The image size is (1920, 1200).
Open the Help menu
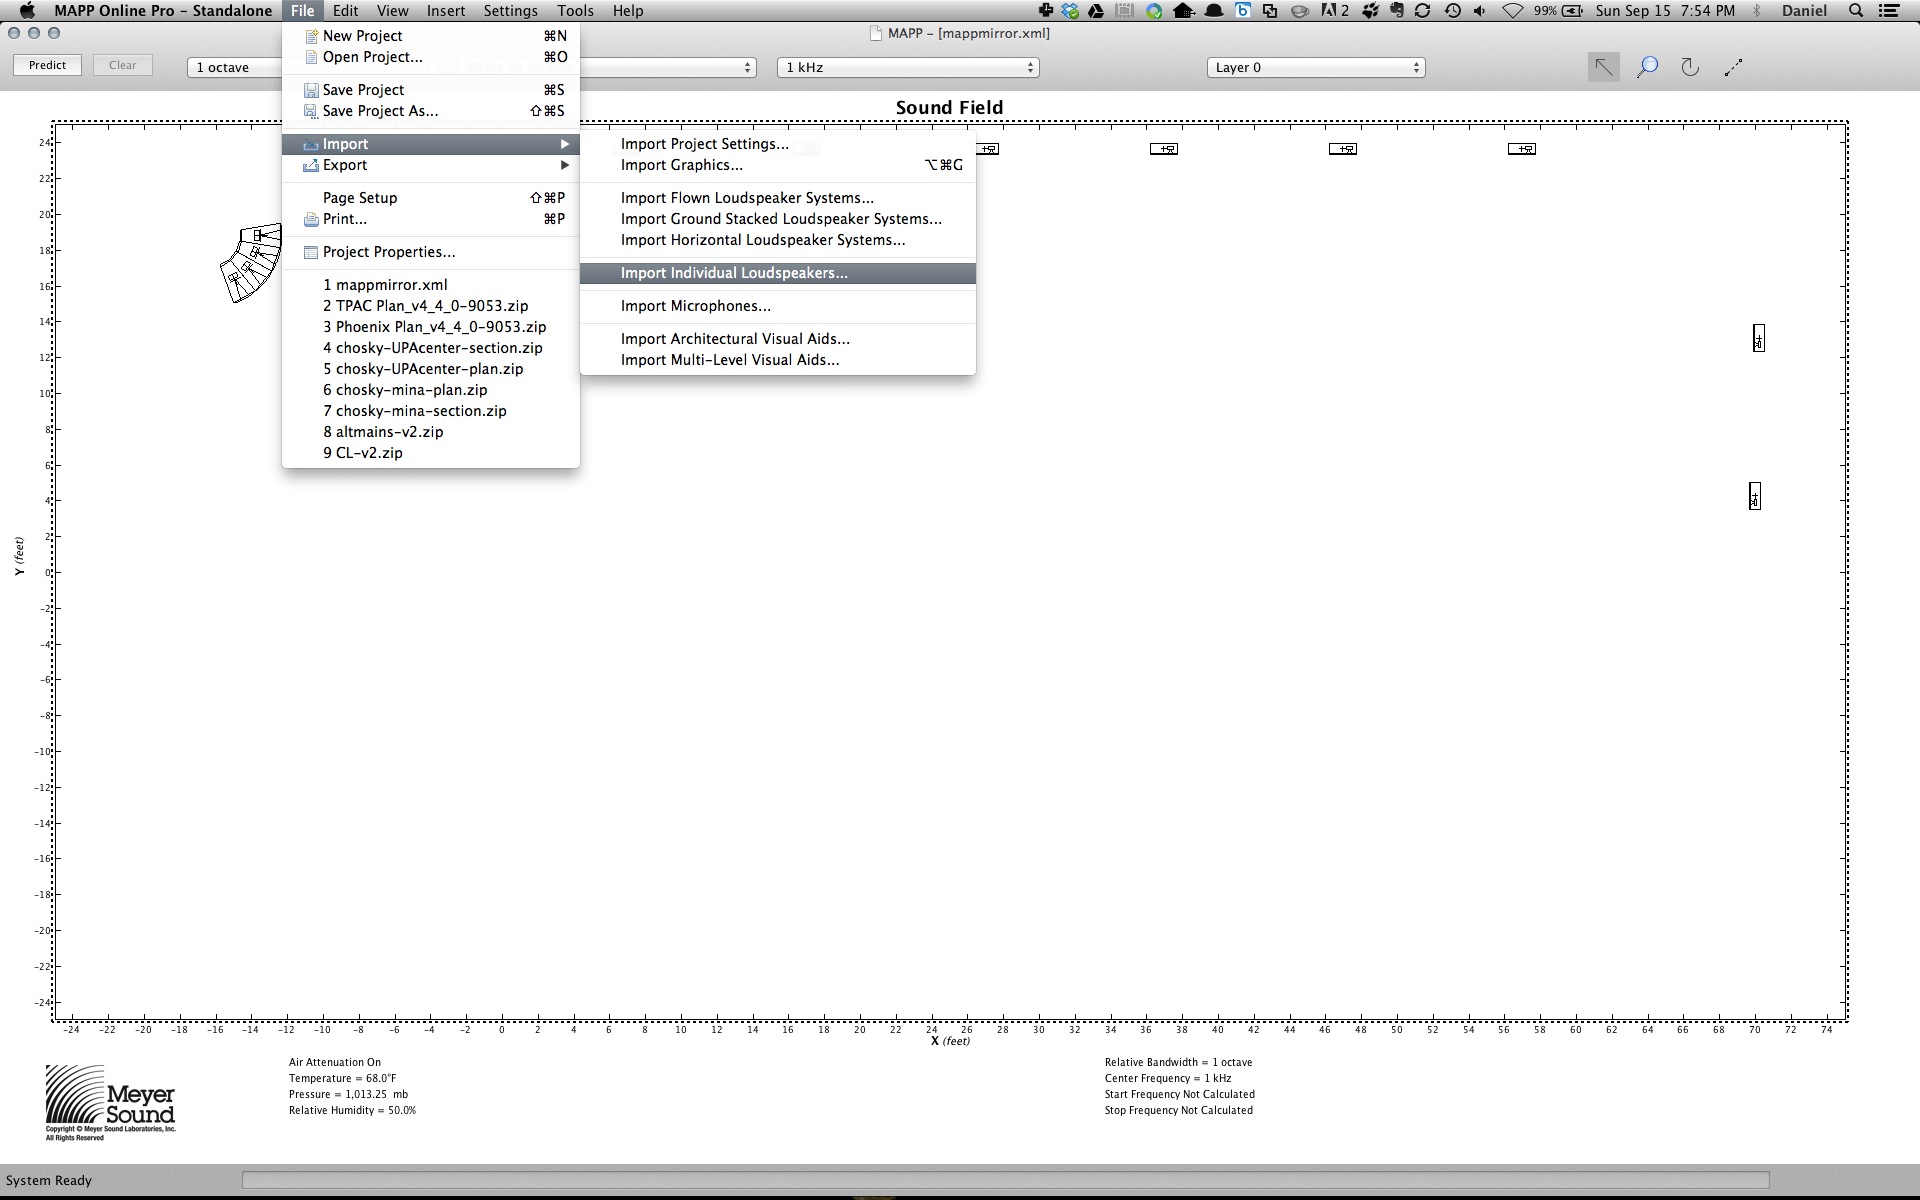(x=628, y=11)
